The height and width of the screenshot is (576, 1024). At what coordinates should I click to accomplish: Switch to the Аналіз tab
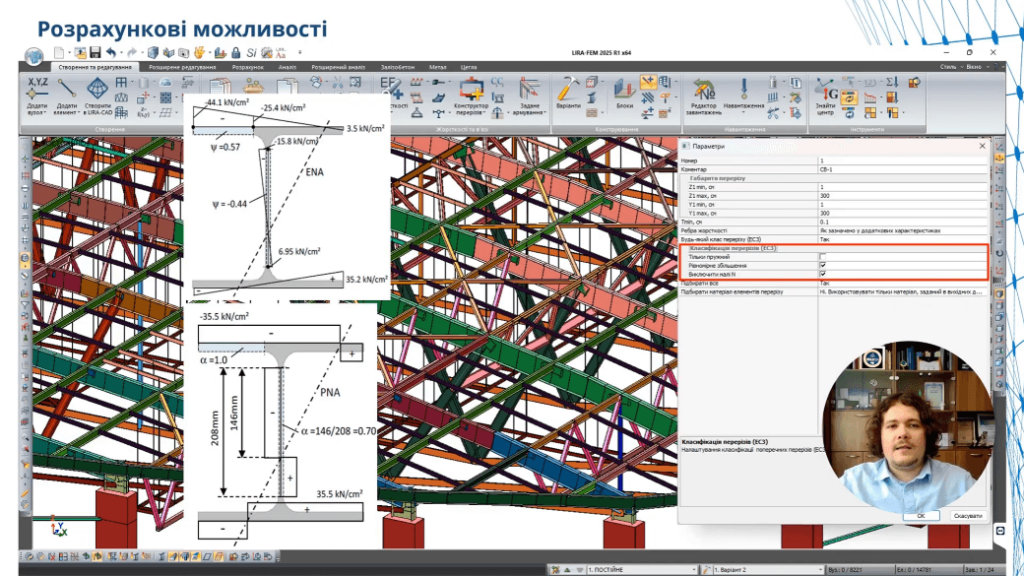point(287,67)
